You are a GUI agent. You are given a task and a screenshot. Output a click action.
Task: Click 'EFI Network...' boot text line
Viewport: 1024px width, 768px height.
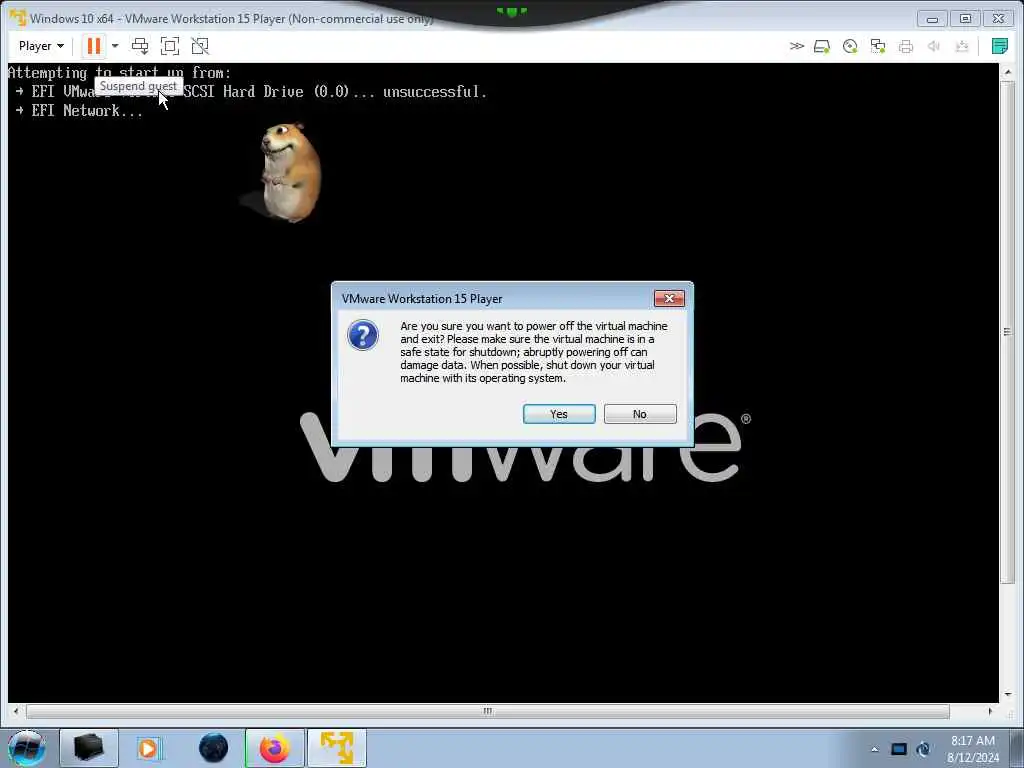87,110
